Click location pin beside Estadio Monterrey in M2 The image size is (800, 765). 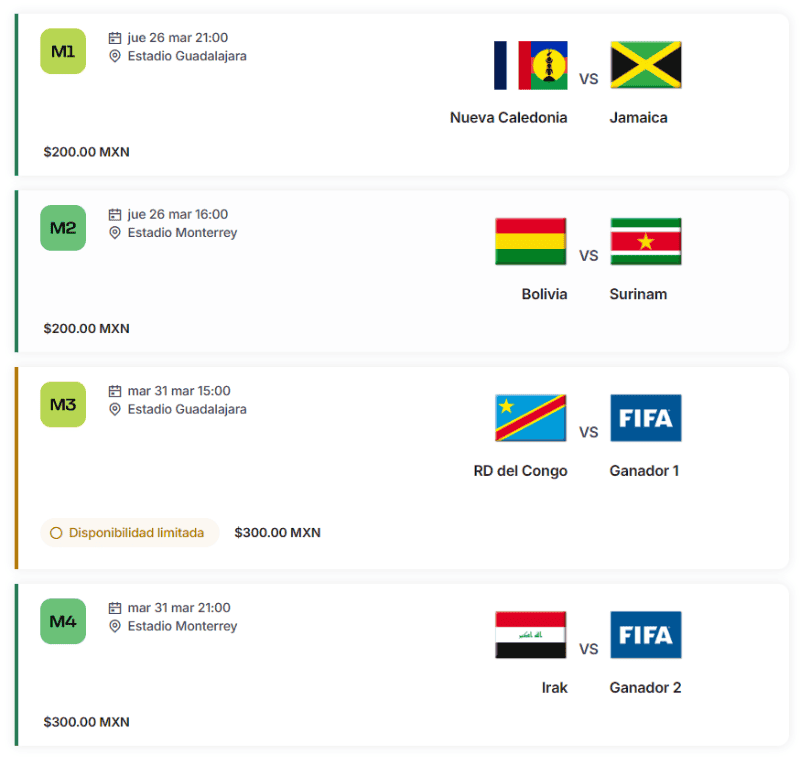tap(115, 233)
